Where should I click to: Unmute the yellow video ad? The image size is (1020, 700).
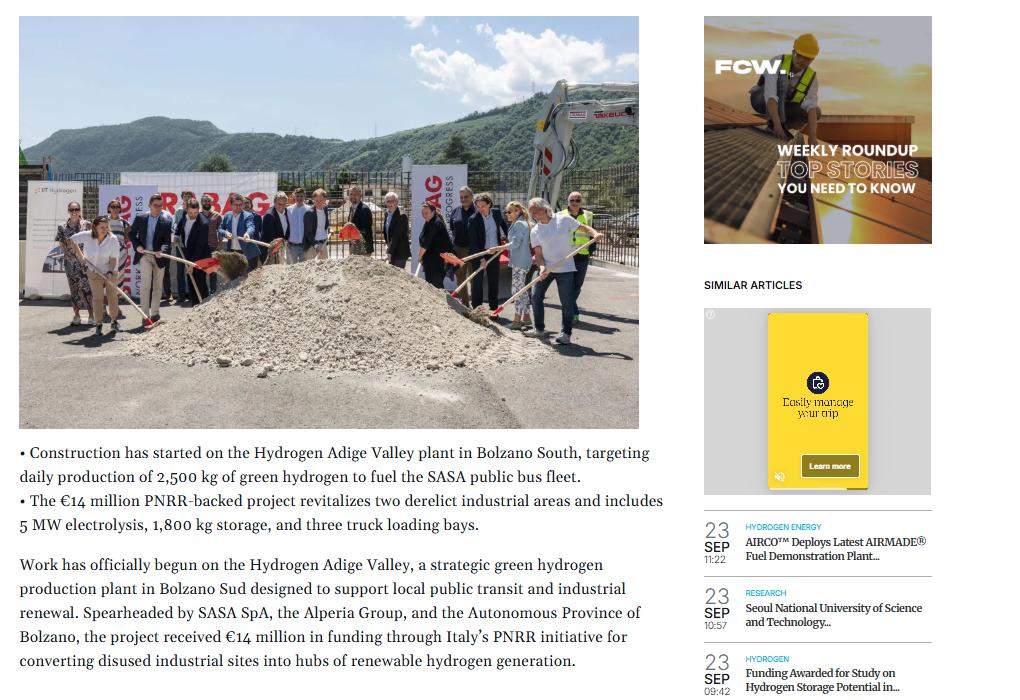tap(779, 477)
